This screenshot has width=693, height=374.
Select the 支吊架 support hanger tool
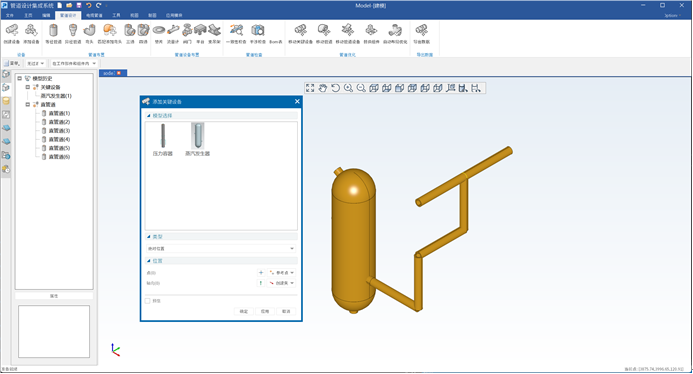pos(214,34)
